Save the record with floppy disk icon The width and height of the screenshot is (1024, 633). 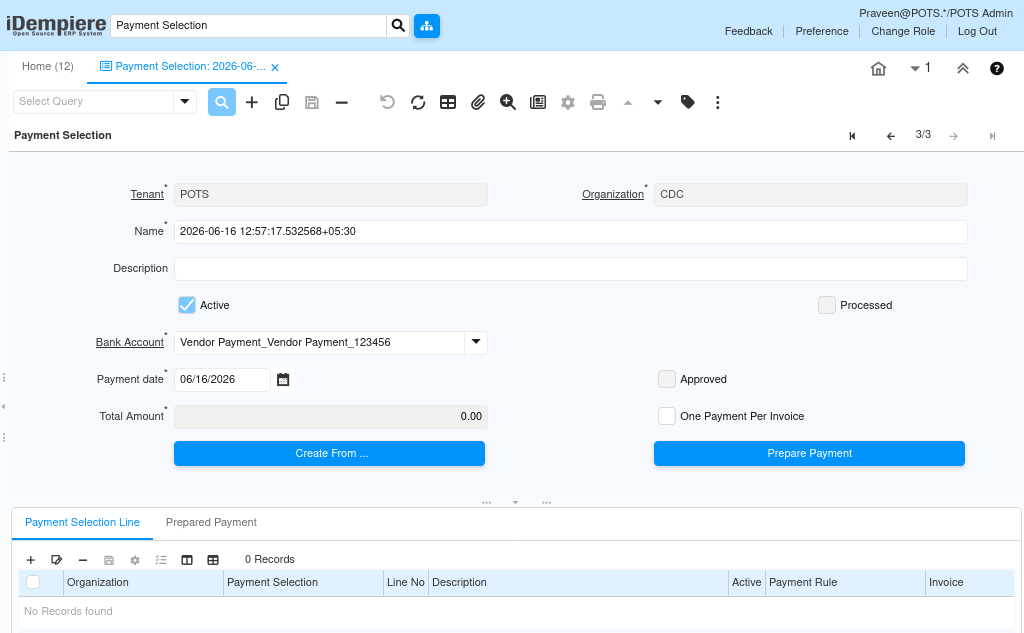coord(312,103)
